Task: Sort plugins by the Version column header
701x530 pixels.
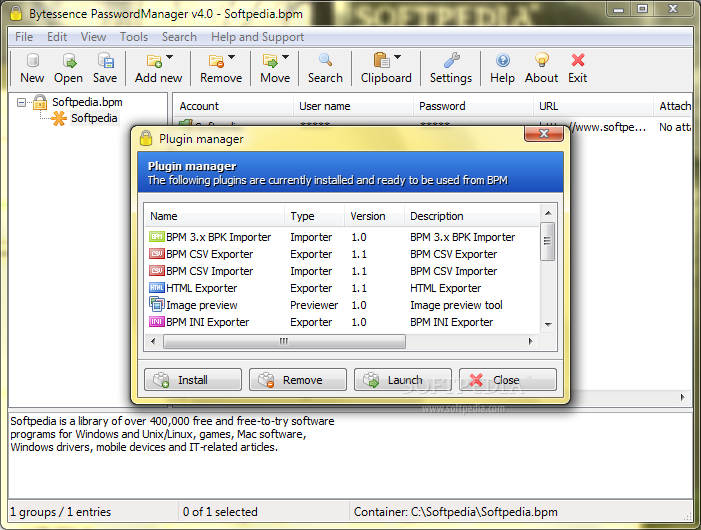Action: [x=374, y=216]
